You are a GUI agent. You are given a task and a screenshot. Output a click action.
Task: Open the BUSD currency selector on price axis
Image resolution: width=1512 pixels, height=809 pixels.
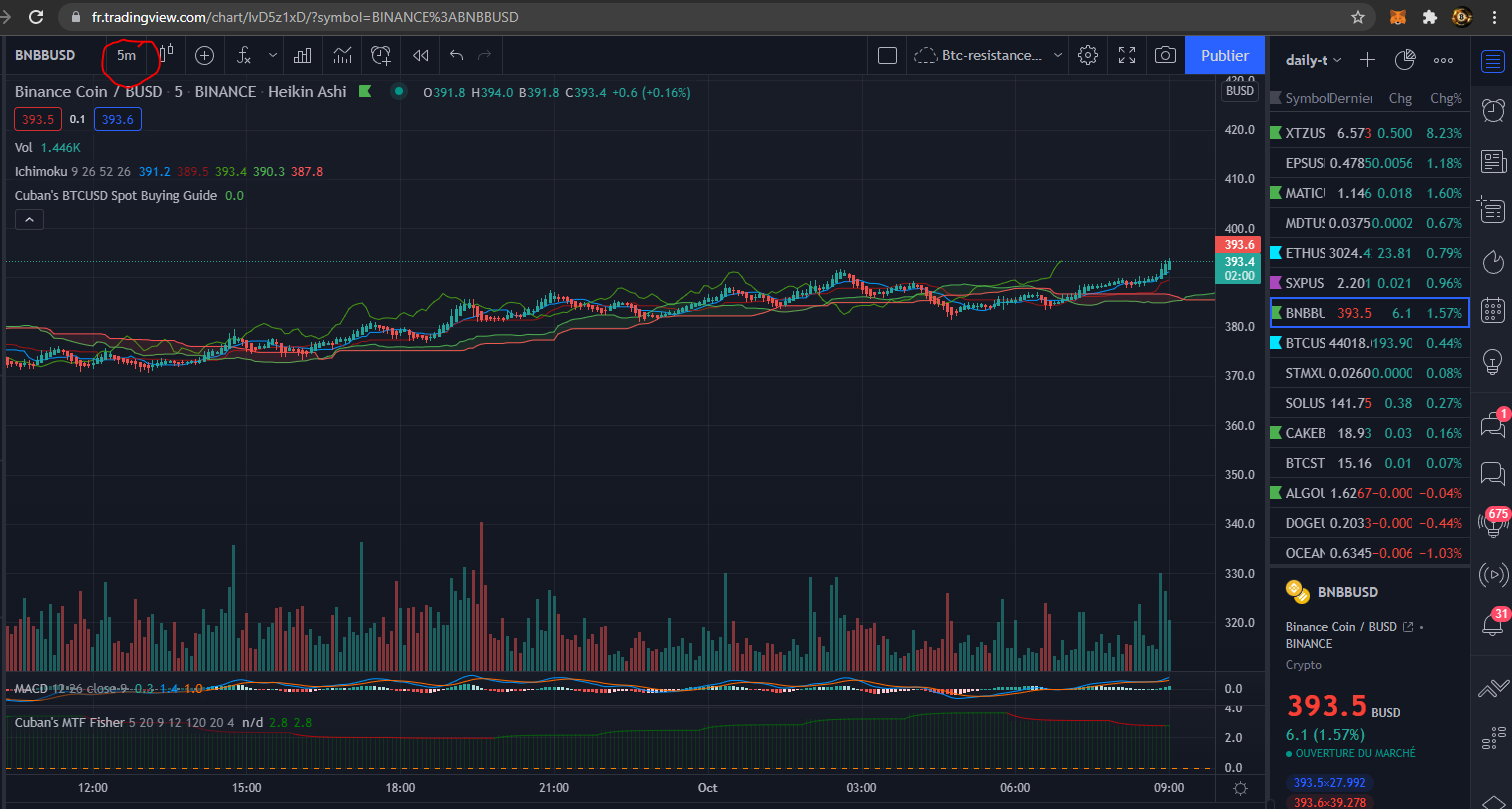click(1240, 91)
